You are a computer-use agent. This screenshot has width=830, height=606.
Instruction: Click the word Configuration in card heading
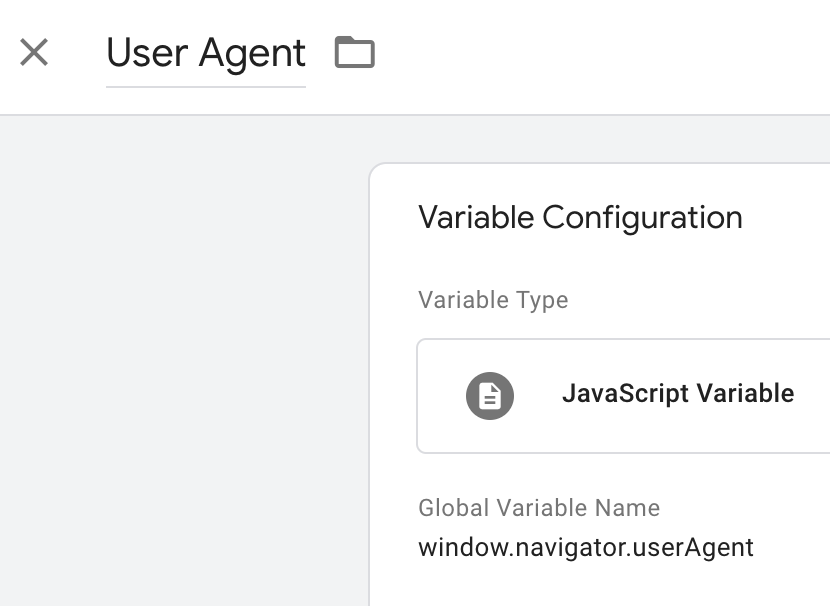point(642,218)
